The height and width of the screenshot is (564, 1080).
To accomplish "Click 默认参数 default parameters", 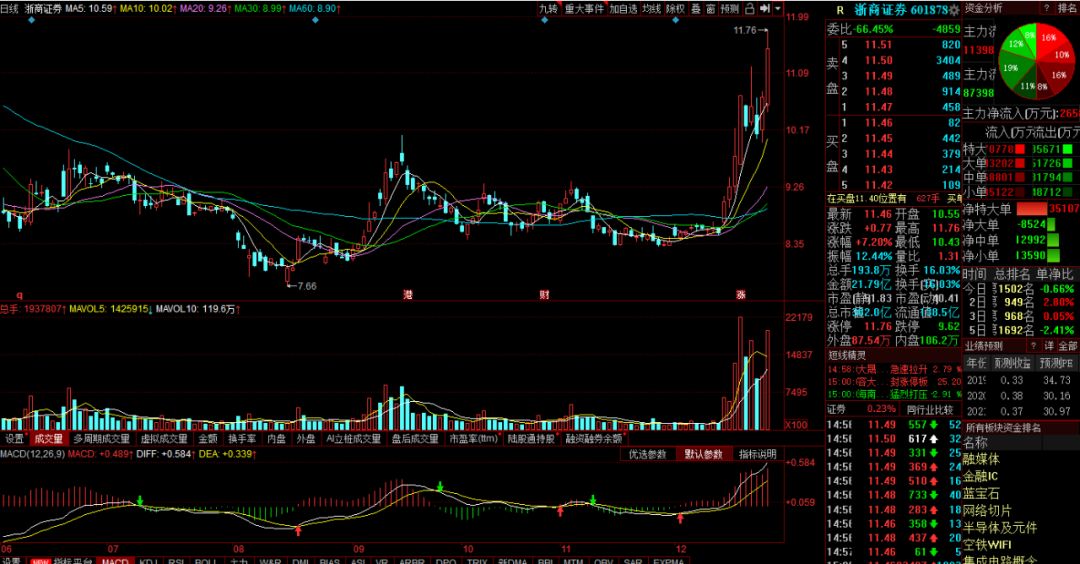I will point(703,455).
